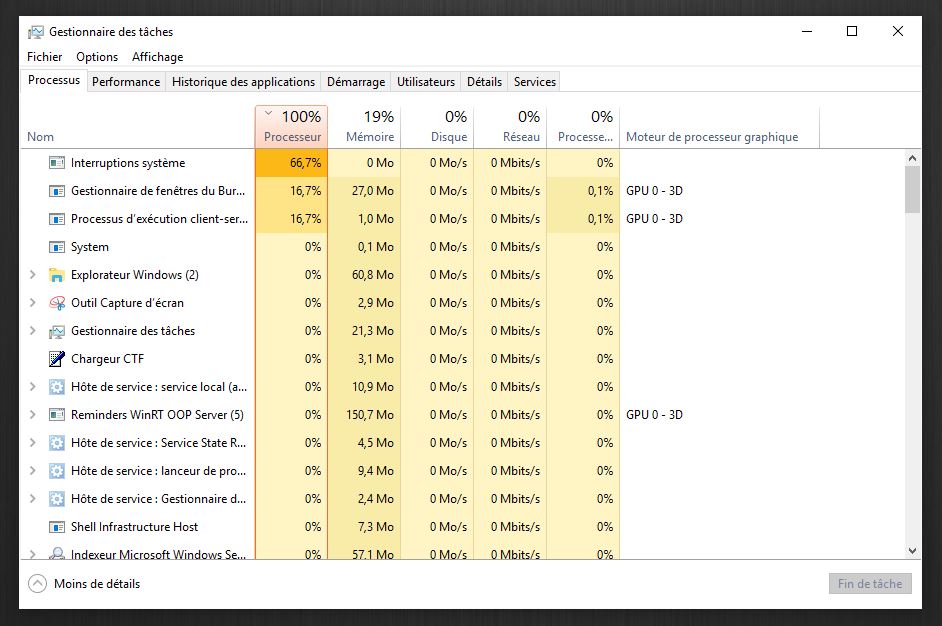
Task: Open the Fichier menu
Action: click(x=44, y=57)
